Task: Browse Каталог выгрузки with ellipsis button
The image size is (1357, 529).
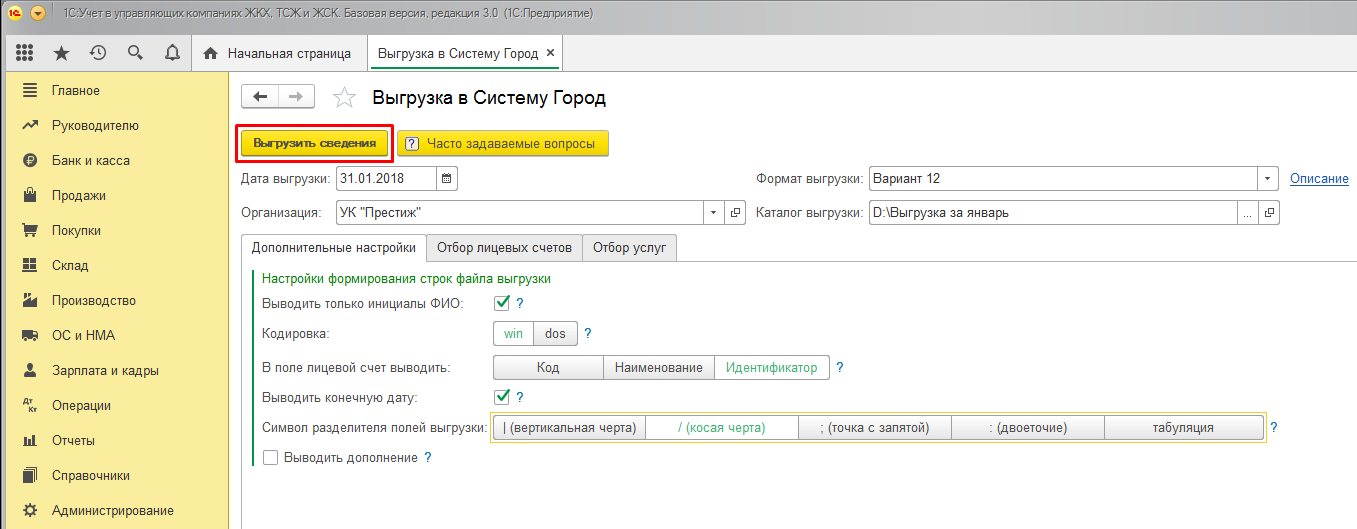Action: 1247,213
